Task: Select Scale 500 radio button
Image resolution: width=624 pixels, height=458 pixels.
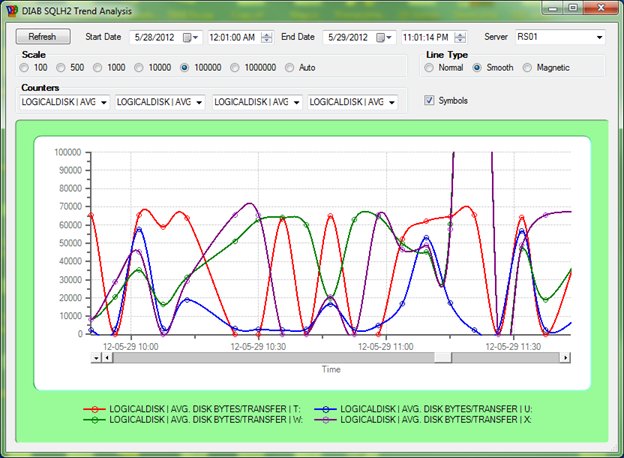Action: (70, 68)
